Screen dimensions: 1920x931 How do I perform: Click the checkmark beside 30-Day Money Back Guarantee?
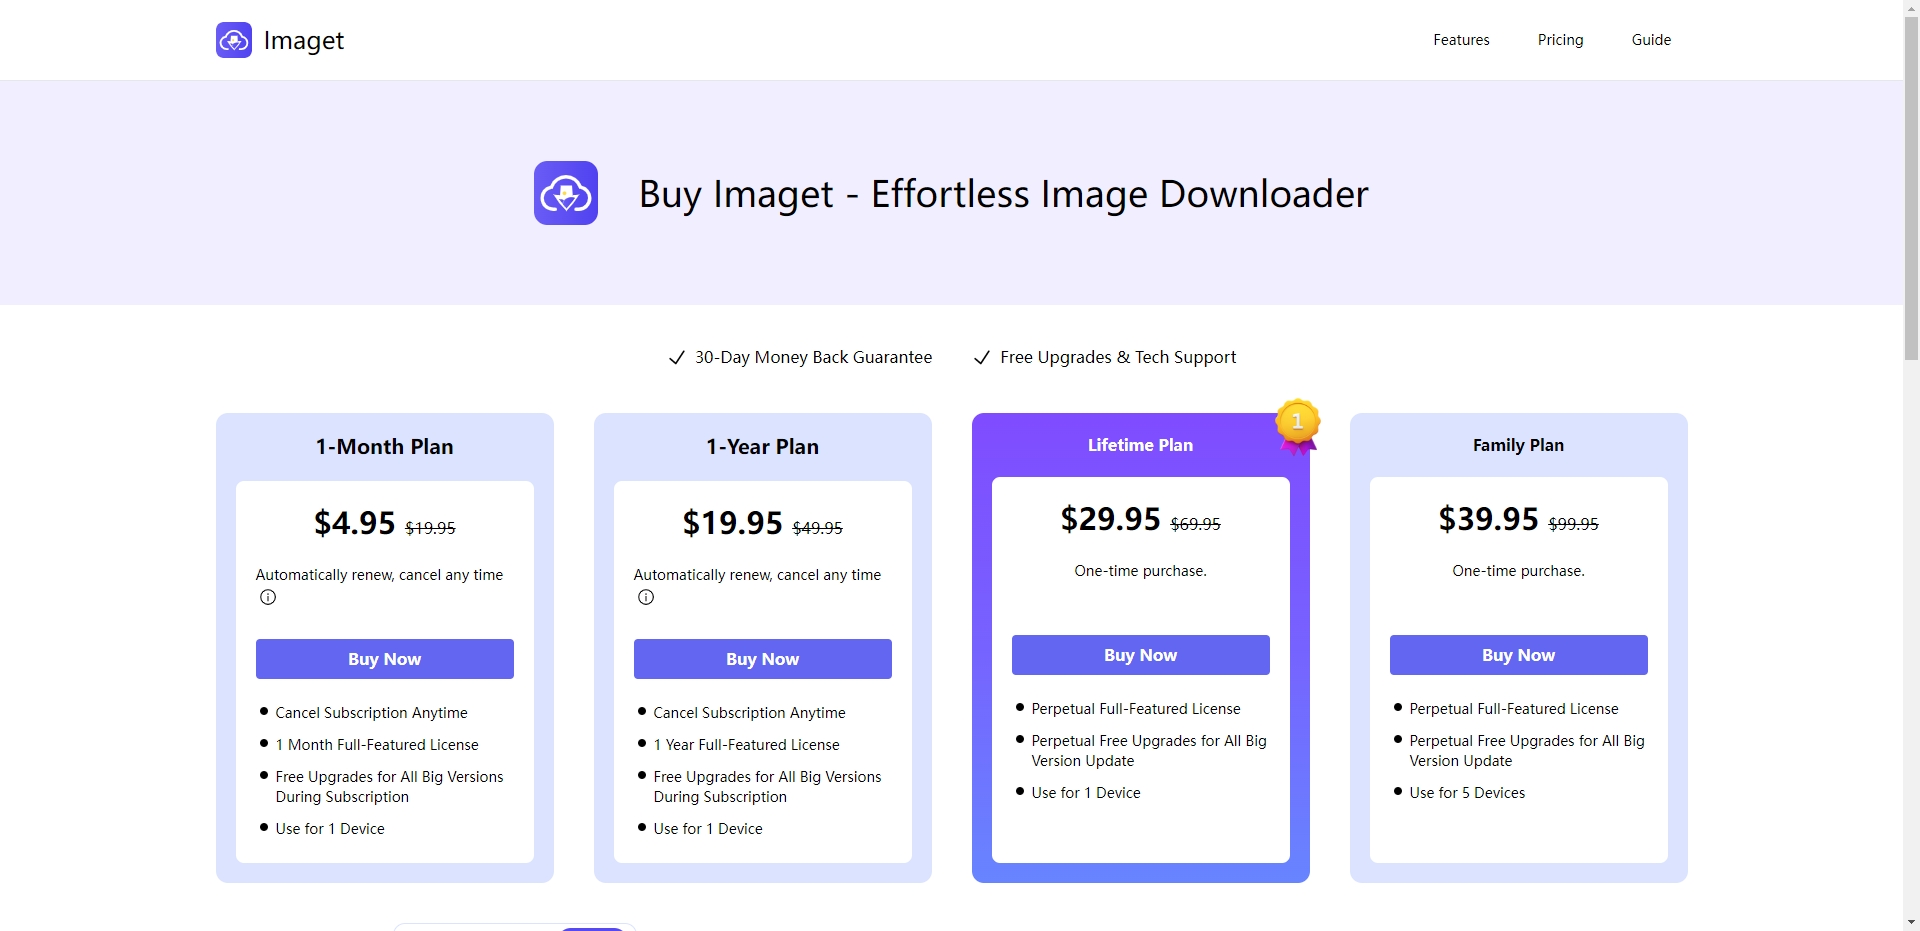coord(677,358)
